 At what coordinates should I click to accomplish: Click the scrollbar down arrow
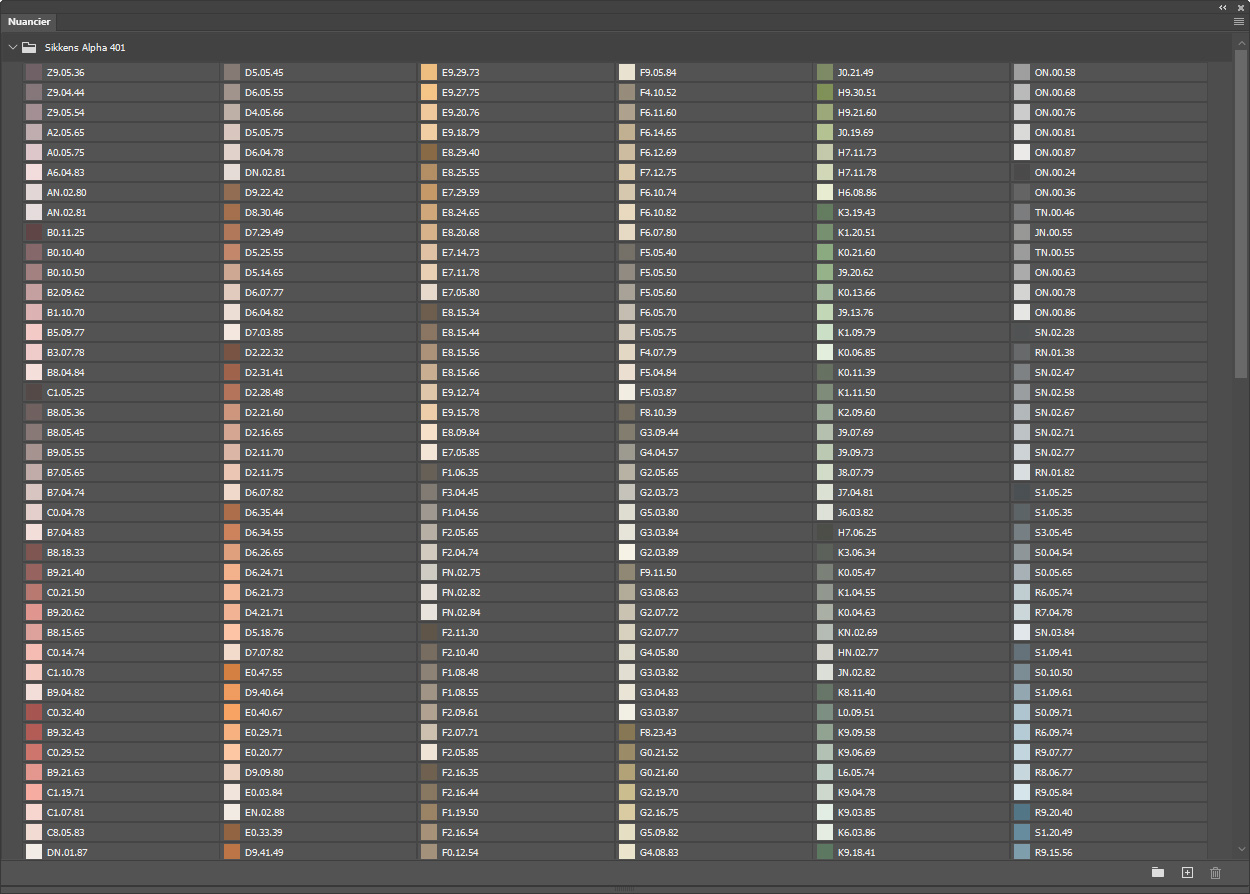pyautogui.click(x=1242, y=850)
